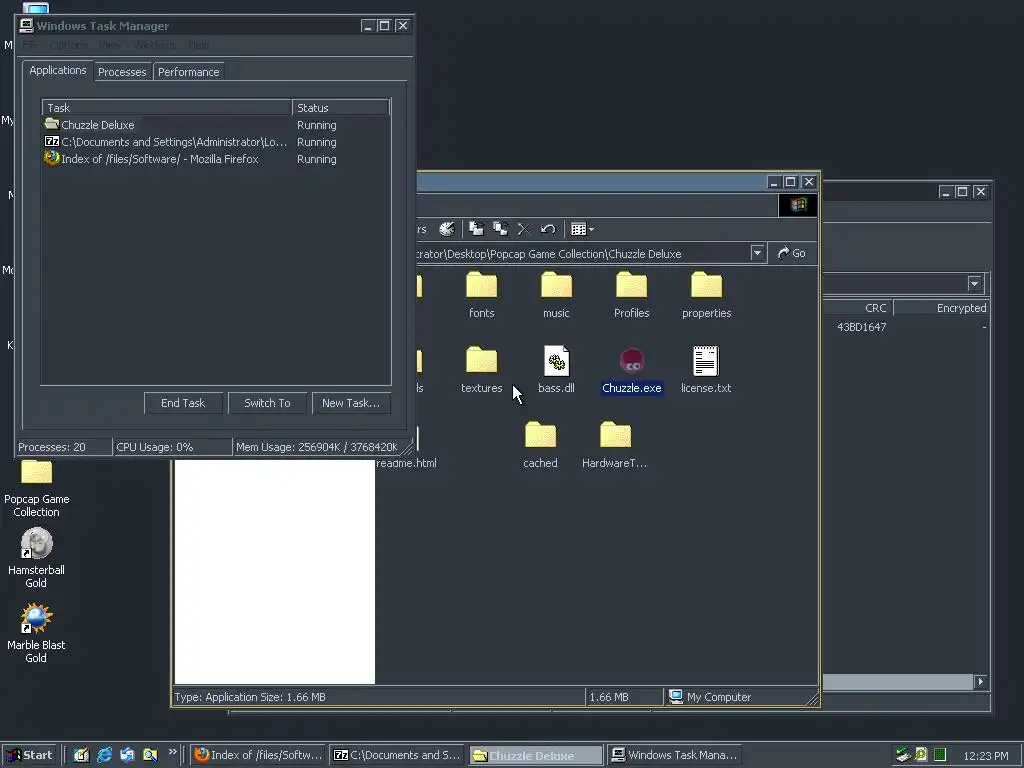This screenshot has height=768, width=1024.
Task: Click the Safely Remove Hardware tray icon
Action: (x=903, y=755)
